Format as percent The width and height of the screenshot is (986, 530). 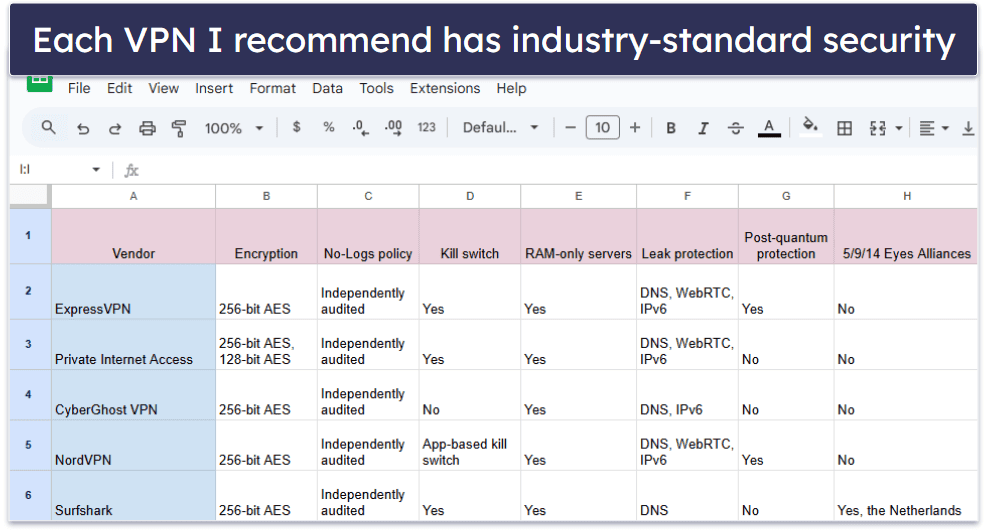[x=328, y=128]
